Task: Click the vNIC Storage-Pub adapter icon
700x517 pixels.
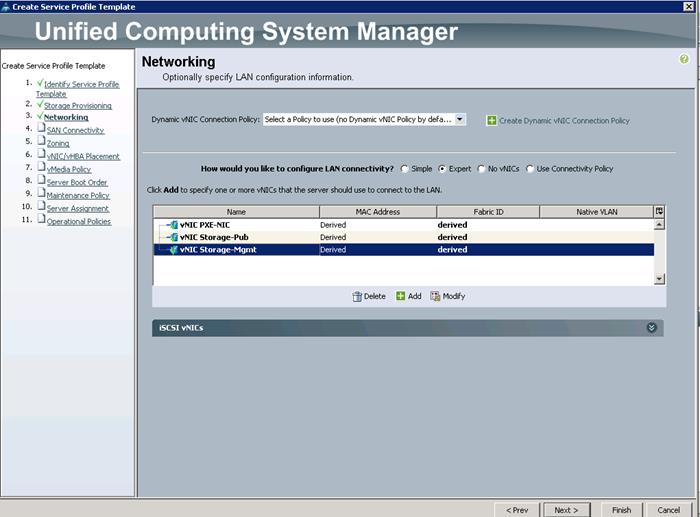Action: coord(173,237)
